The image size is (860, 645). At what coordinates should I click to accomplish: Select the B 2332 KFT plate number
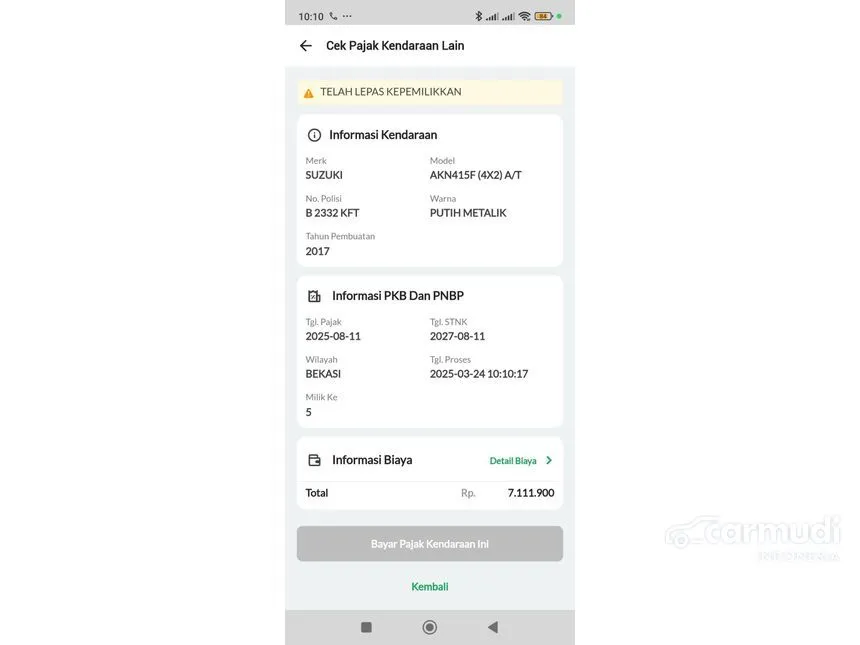point(332,213)
